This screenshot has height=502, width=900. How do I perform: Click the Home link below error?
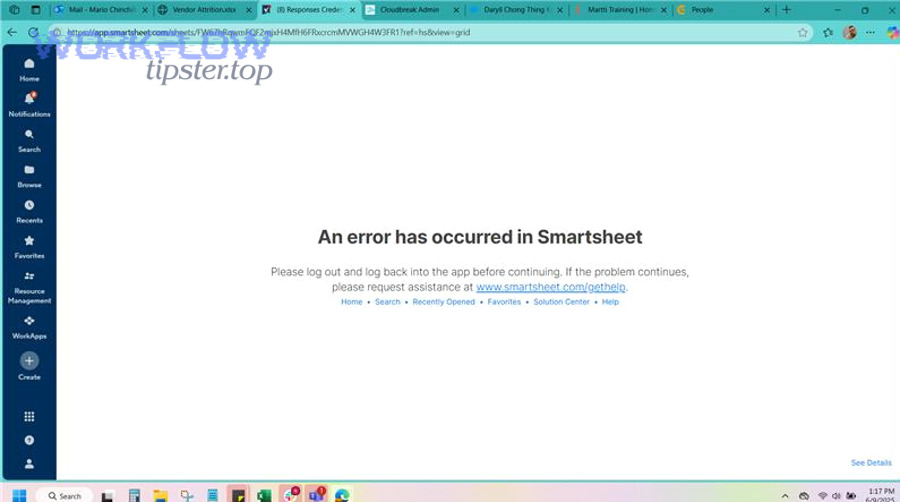click(x=351, y=302)
